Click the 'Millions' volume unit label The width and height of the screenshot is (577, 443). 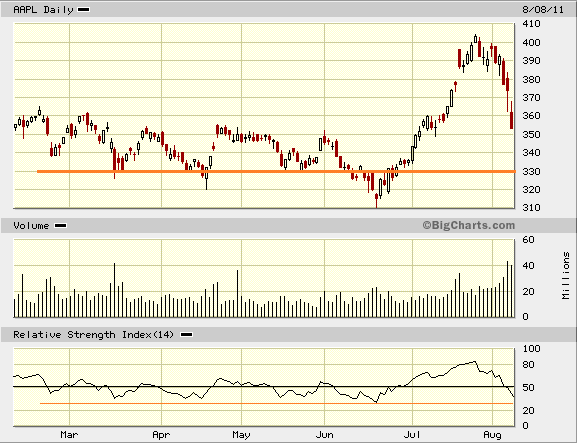tap(566, 275)
